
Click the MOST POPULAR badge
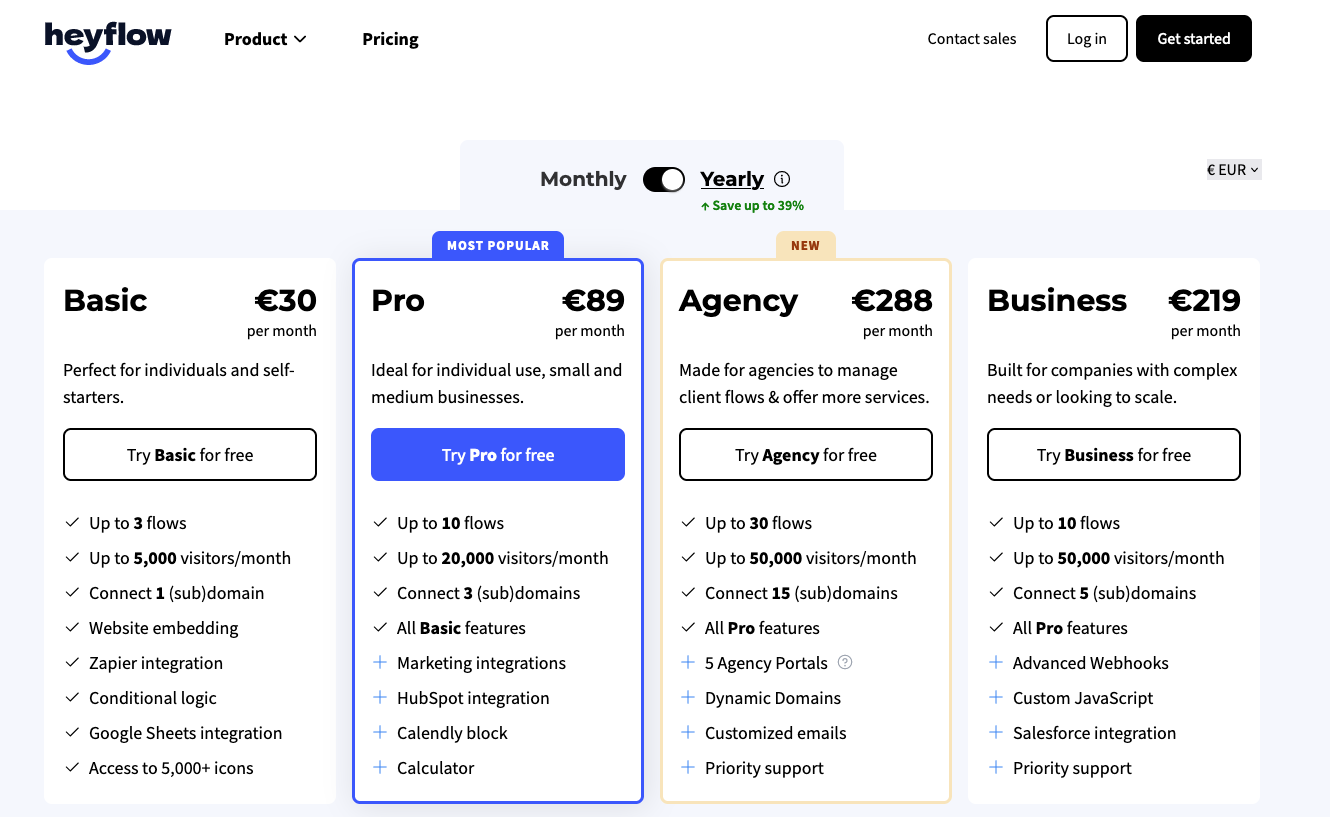point(498,245)
